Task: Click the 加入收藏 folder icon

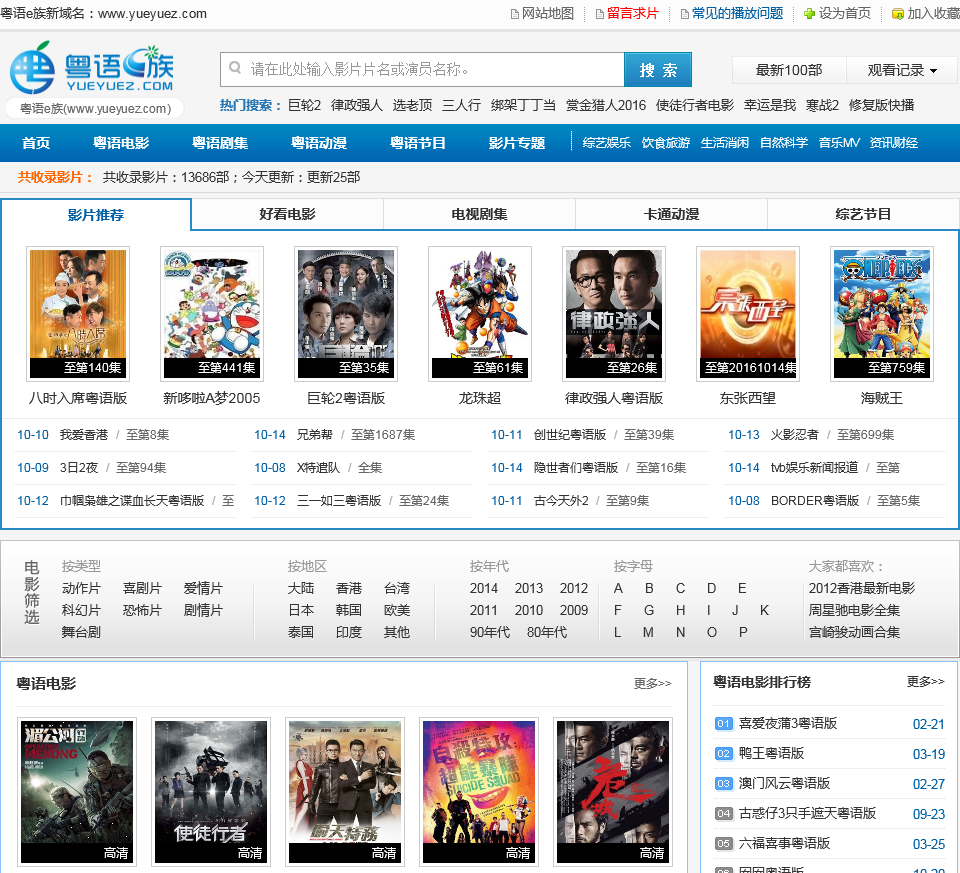Action: 898,14
